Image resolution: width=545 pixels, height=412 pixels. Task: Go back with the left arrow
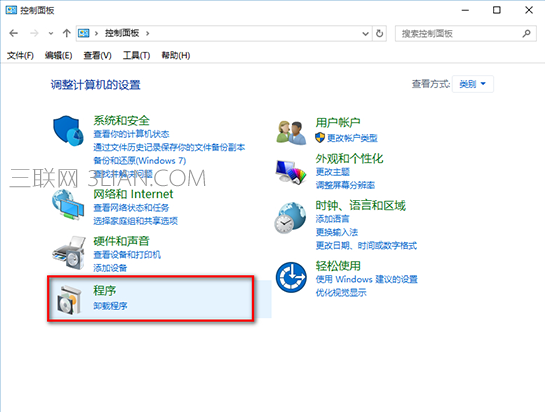14,33
